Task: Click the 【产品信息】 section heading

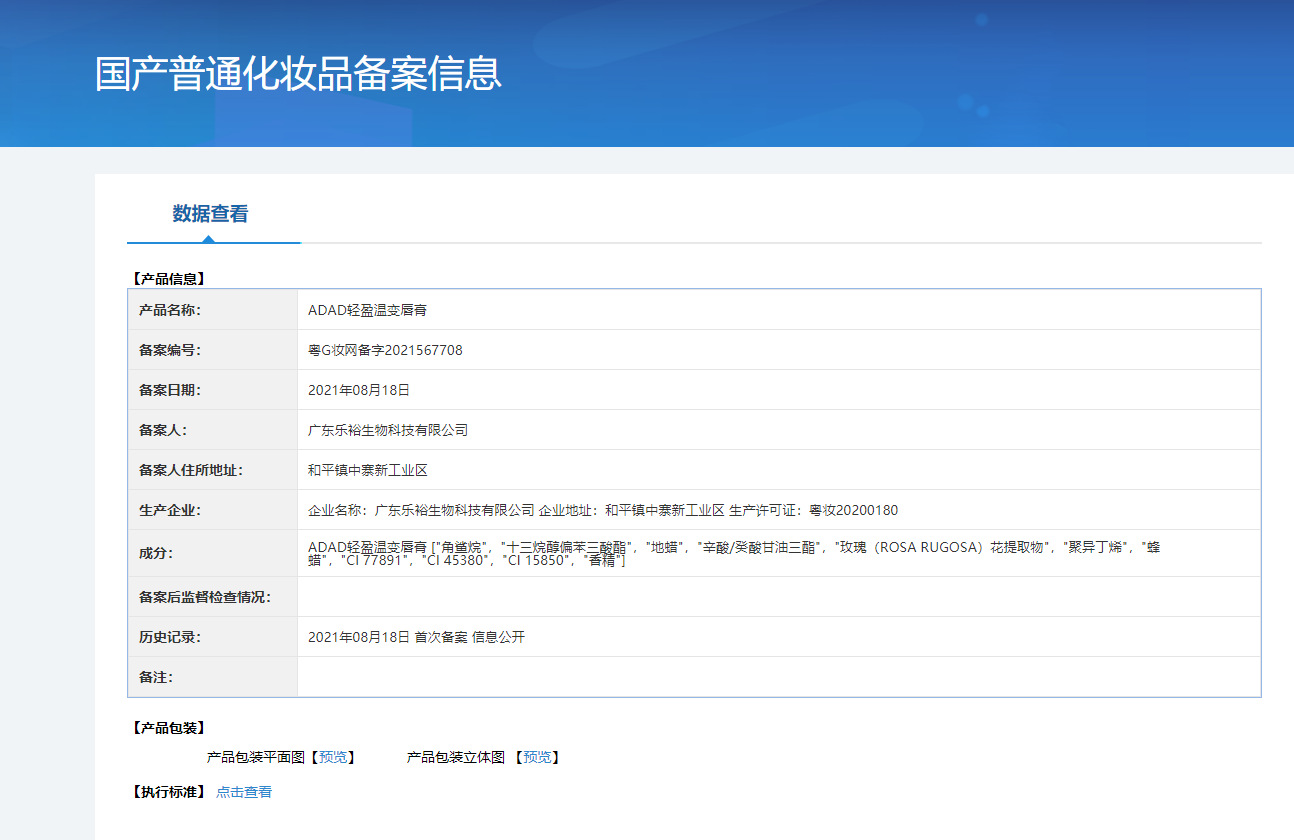Action: (168, 279)
